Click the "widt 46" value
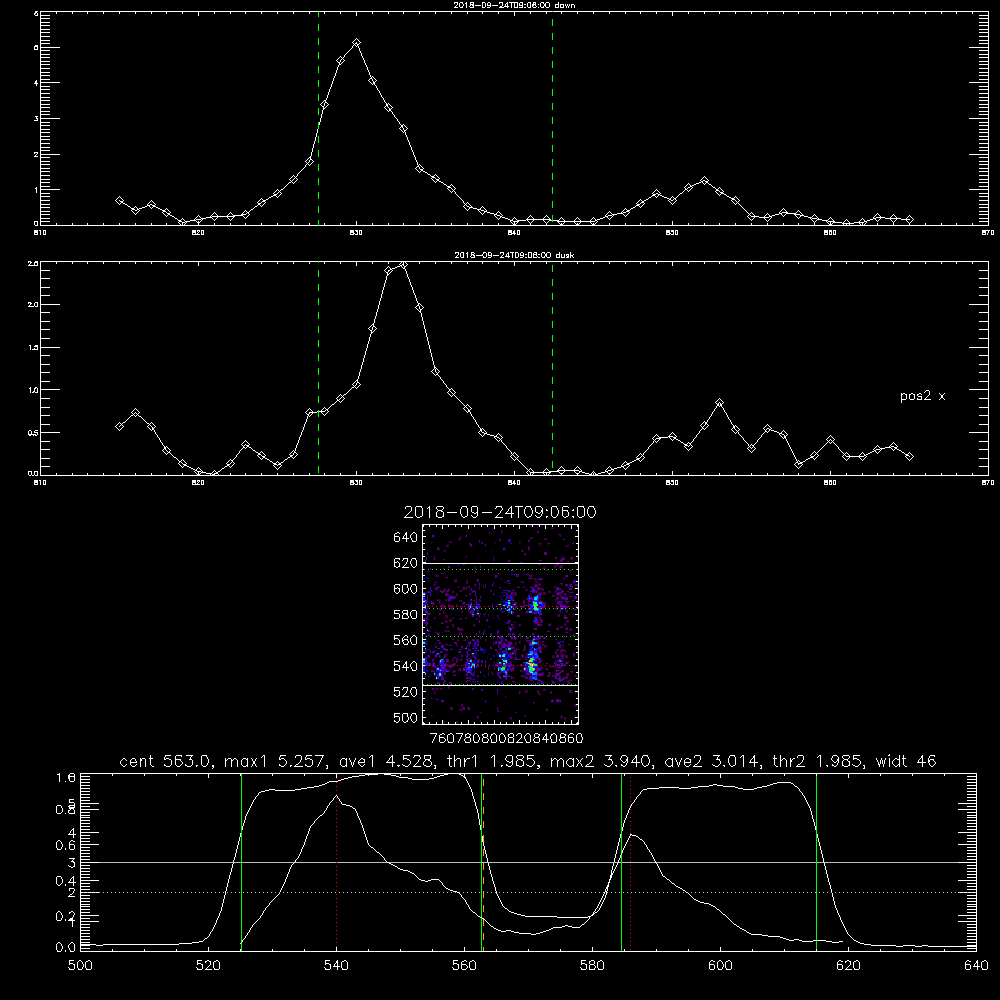The width and height of the screenshot is (1000, 1000). point(906,761)
